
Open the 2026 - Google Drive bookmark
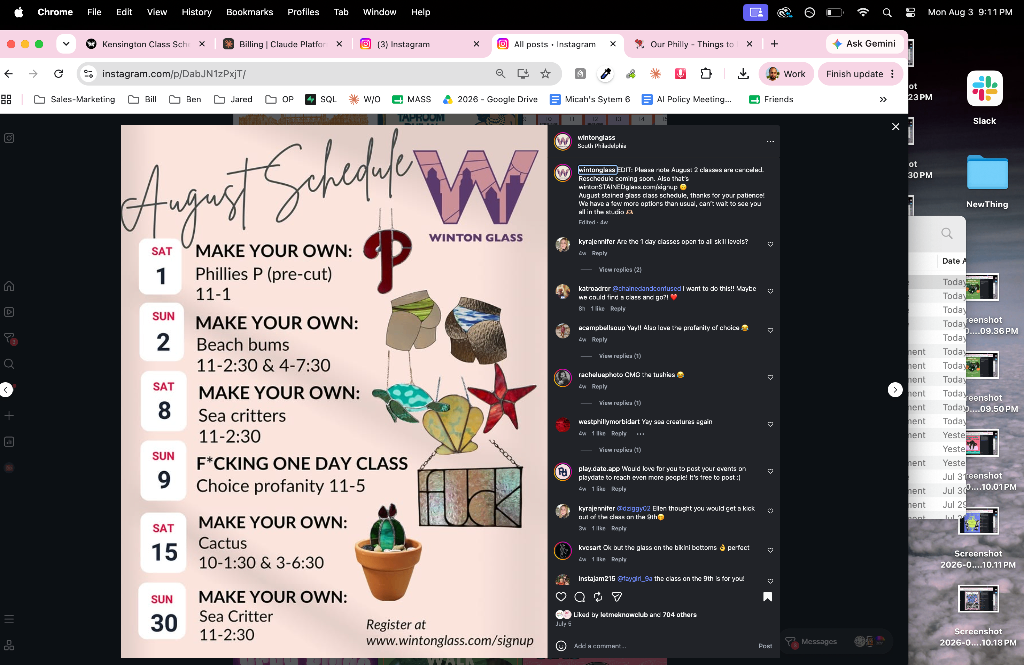[490, 99]
